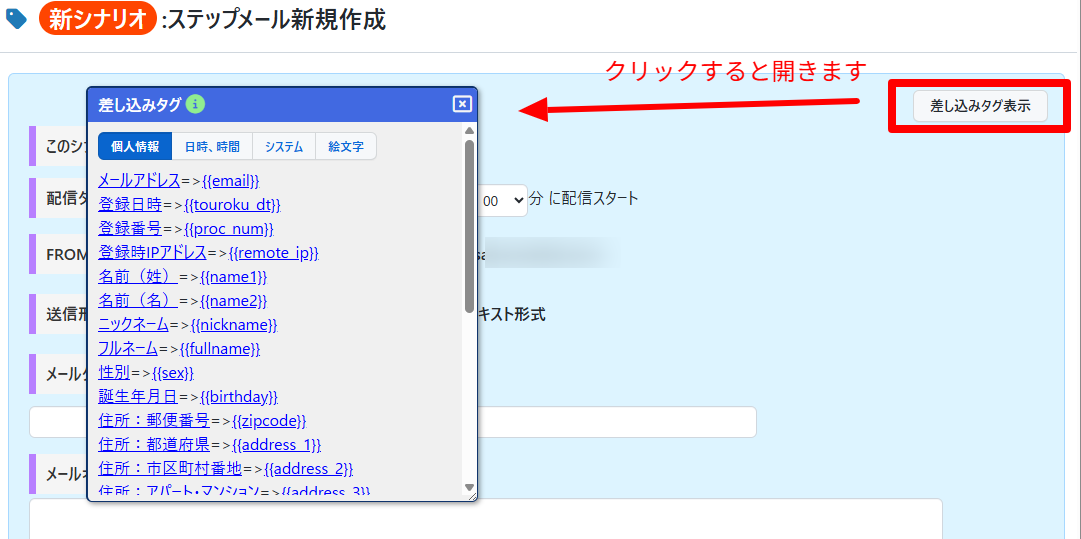This screenshot has width=1081, height=539.
Task: Open the システム tab
Action: (284, 146)
